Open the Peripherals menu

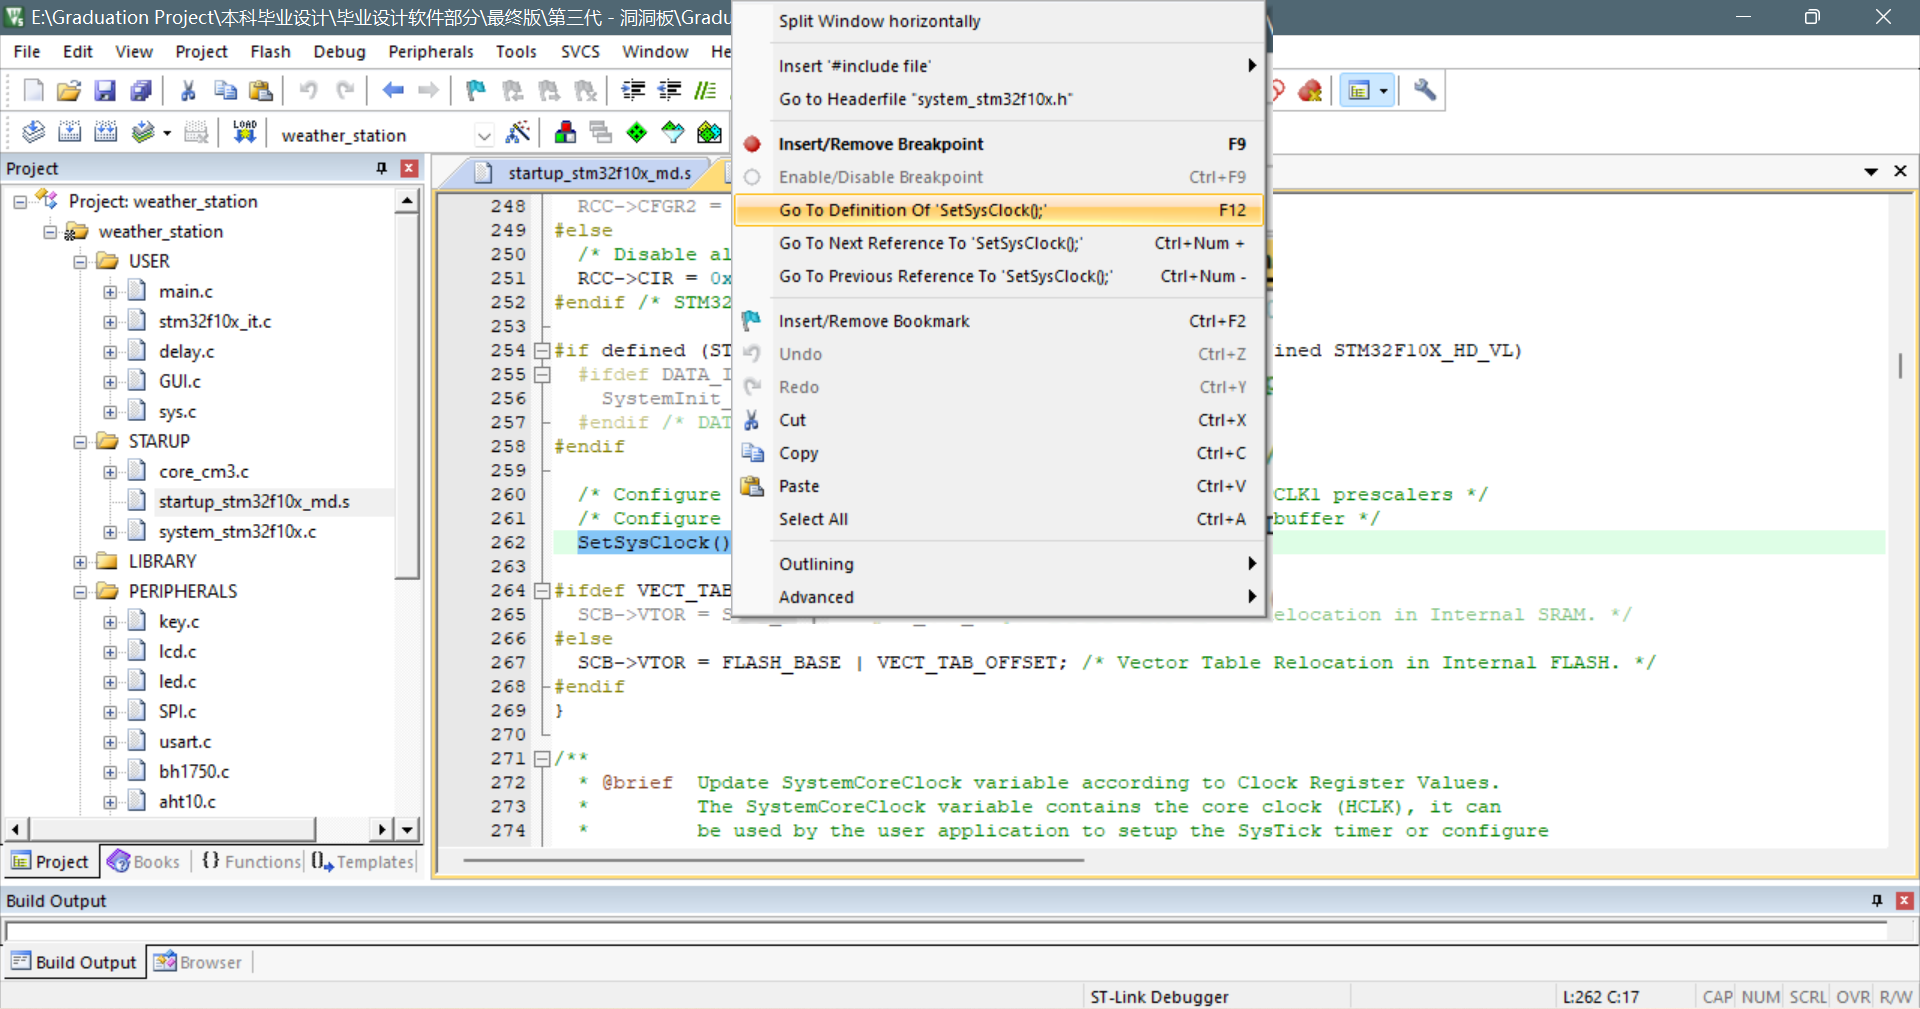click(x=430, y=51)
